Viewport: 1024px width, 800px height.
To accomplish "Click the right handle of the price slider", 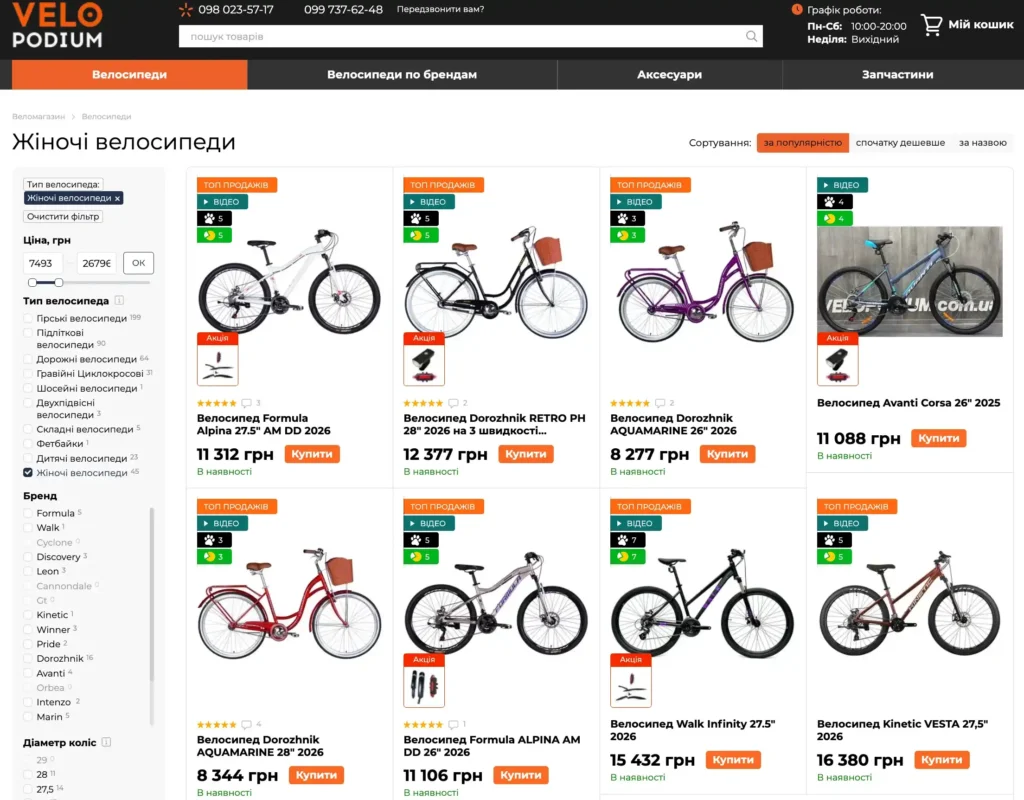I will pyautogui.click(x=59, y=282).
